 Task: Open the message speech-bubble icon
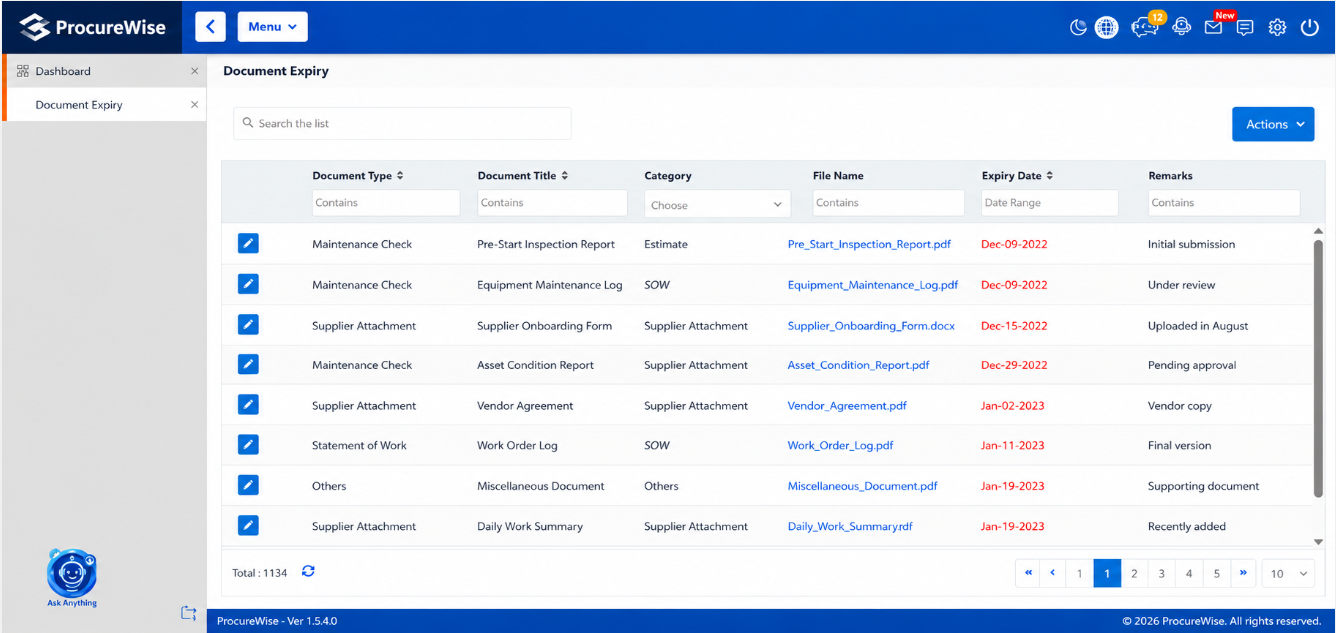click(1245, 28)
